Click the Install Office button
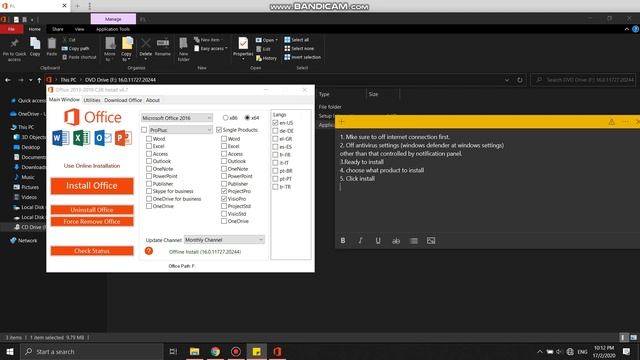This screenshot has width=640, height=360. click(92, 186)
